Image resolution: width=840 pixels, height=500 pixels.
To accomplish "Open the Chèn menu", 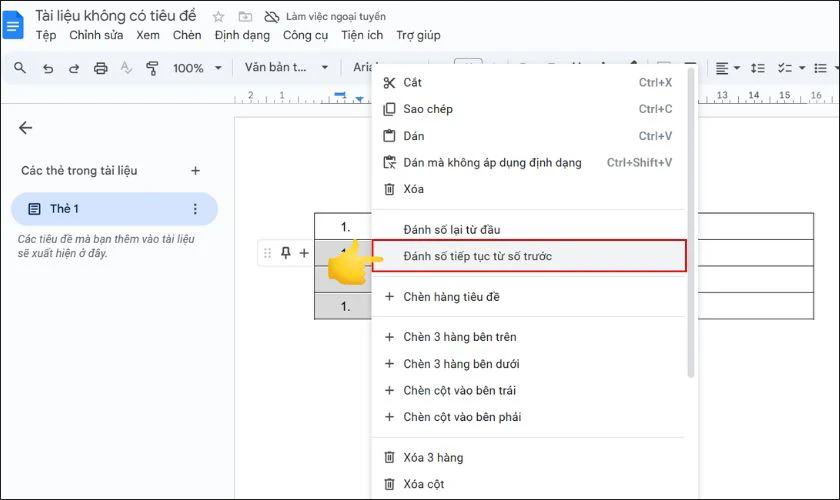I will [187, 35].
